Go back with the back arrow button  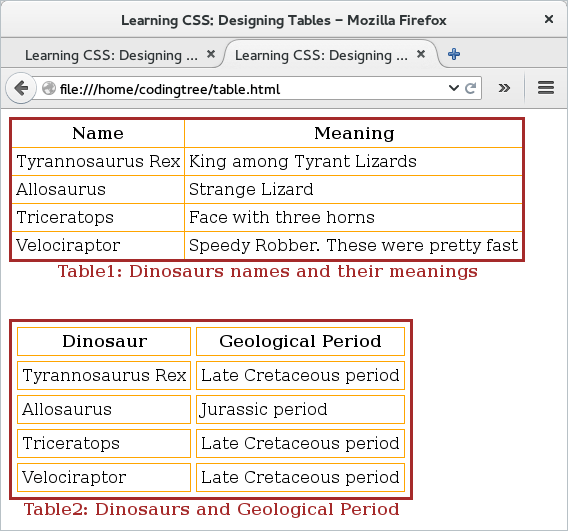[21, 88]
